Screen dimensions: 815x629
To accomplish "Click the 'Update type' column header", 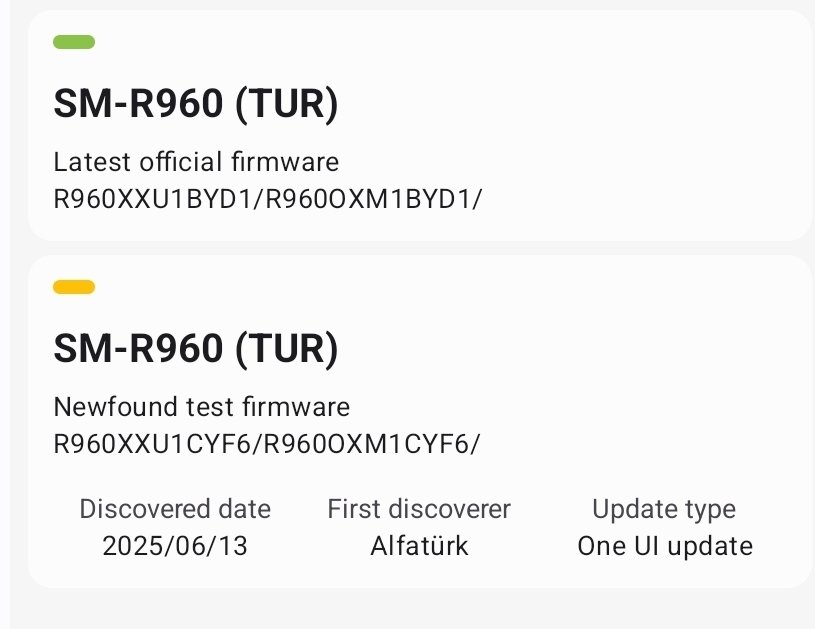I will tap(665, 509).
